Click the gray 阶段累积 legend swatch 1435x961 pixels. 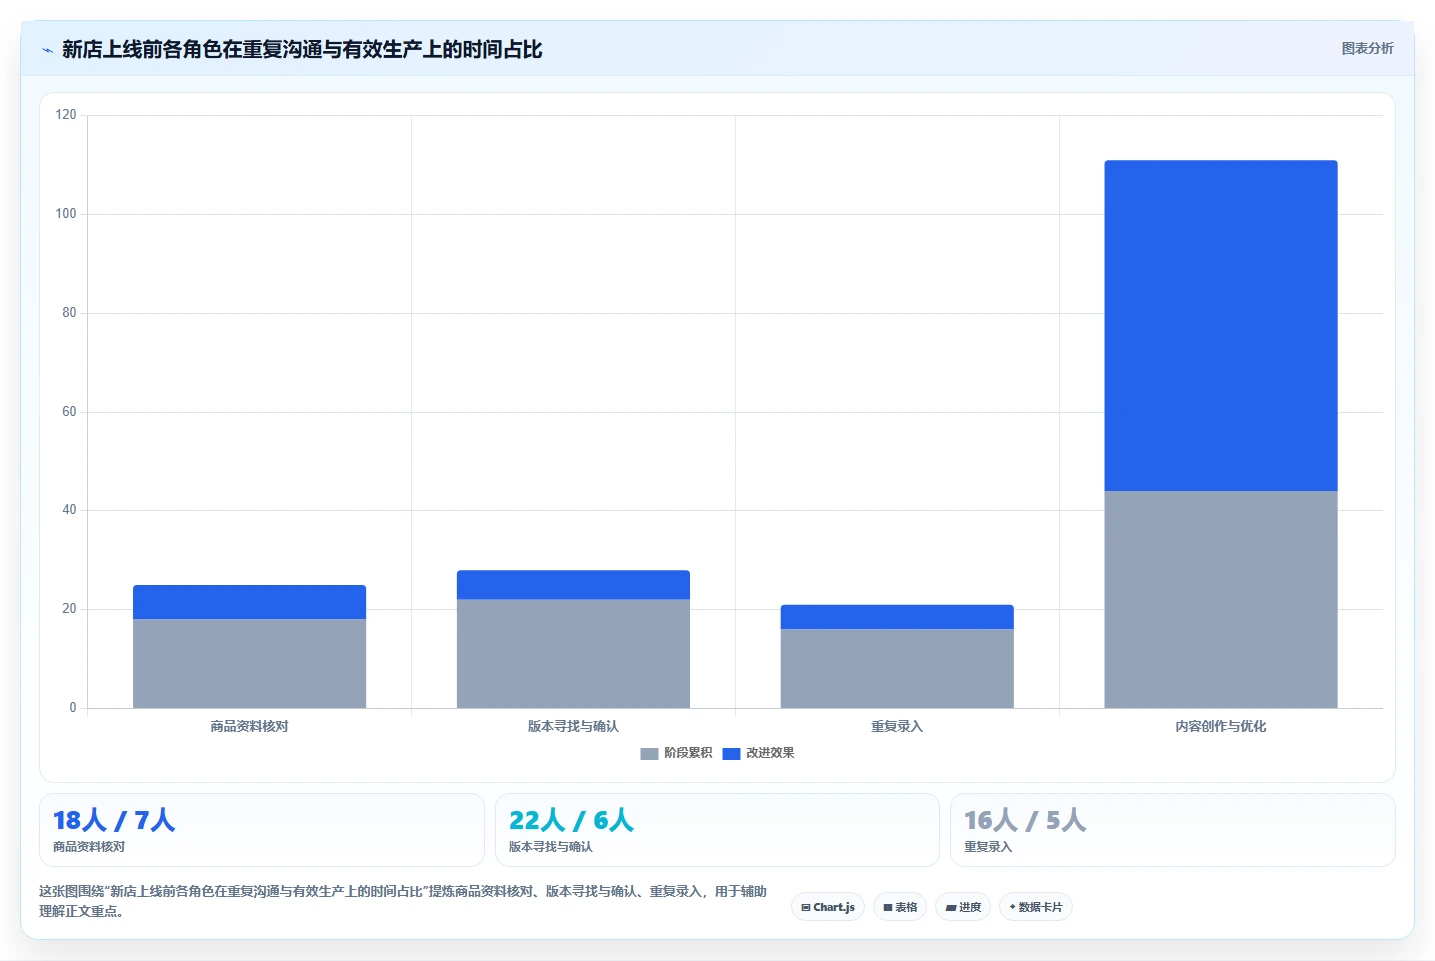(x=649, y=753)
